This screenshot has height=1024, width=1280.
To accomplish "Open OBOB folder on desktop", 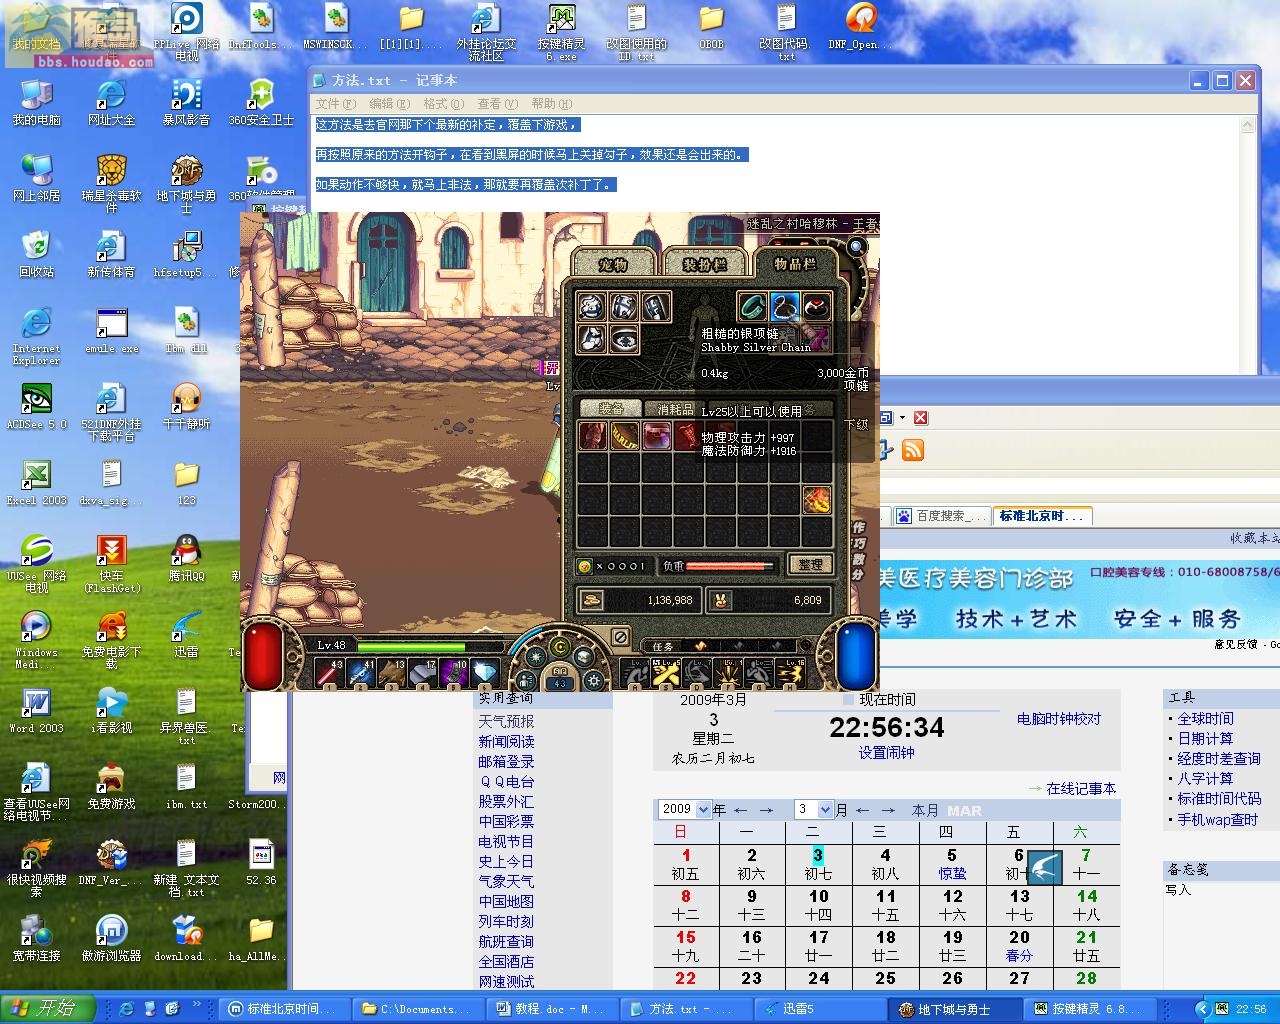I will click(x=711, y=26).
